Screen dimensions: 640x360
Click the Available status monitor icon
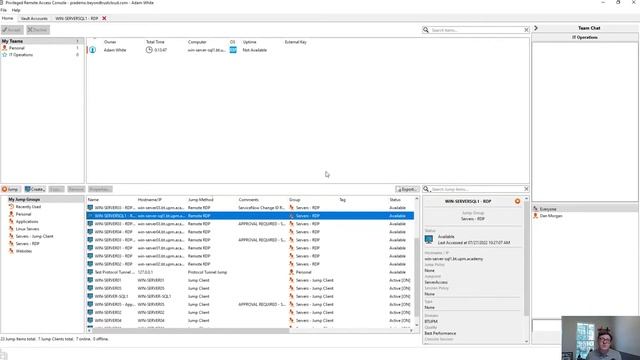point(429,240)
